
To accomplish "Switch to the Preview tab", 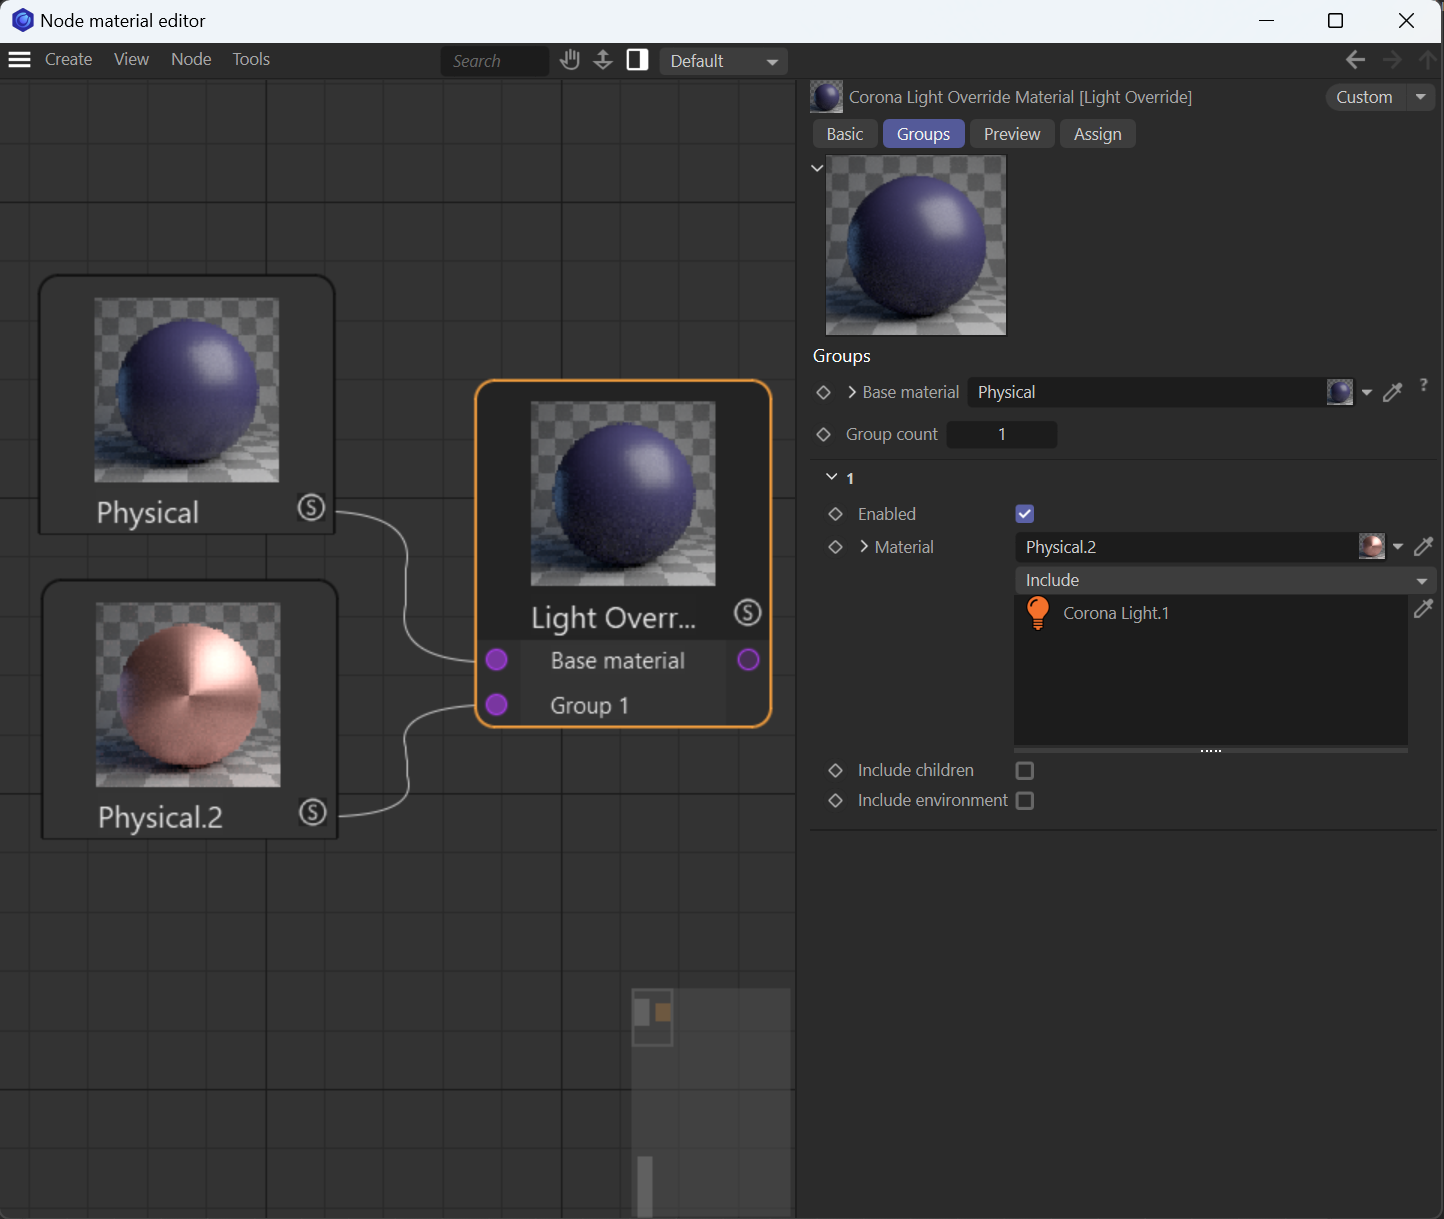I will (x=1012, y=134).
